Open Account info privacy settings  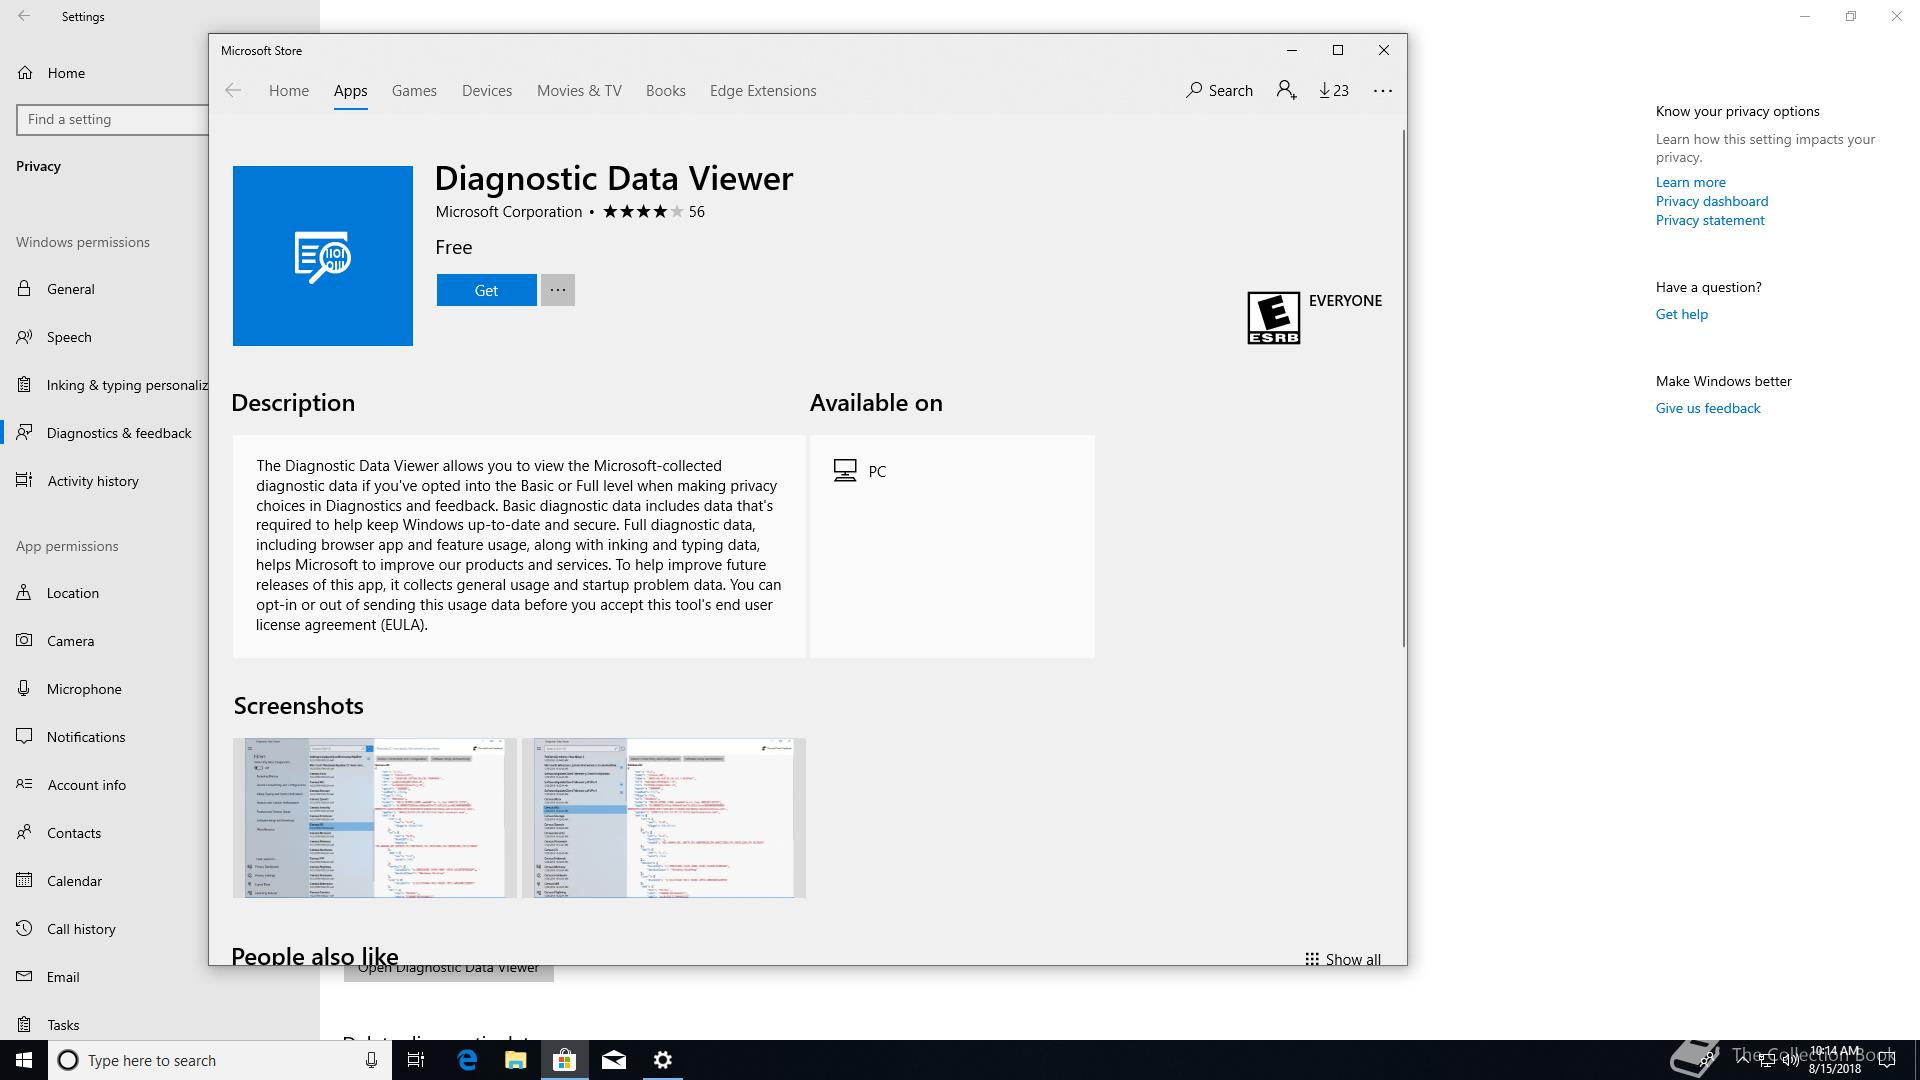pyautogui.click(x=104, y=785)
